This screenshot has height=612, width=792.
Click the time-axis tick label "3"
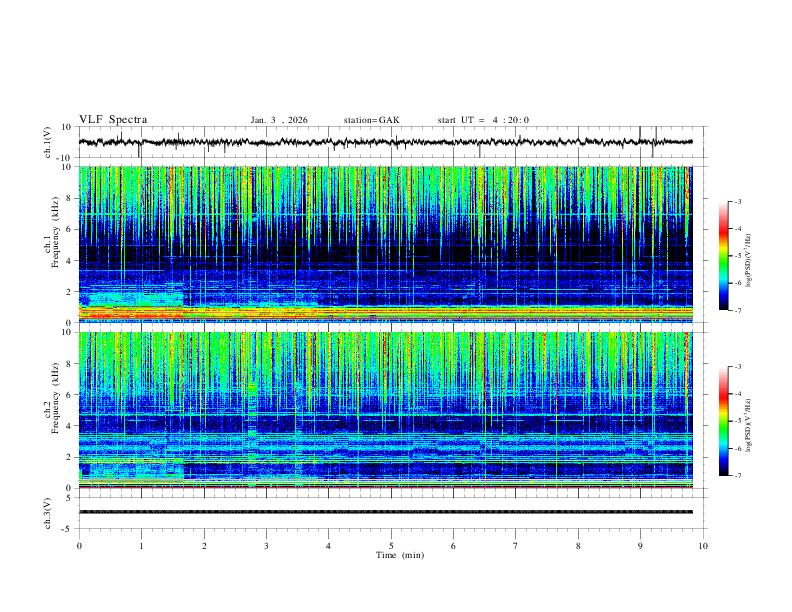click(x=266, y=546)
